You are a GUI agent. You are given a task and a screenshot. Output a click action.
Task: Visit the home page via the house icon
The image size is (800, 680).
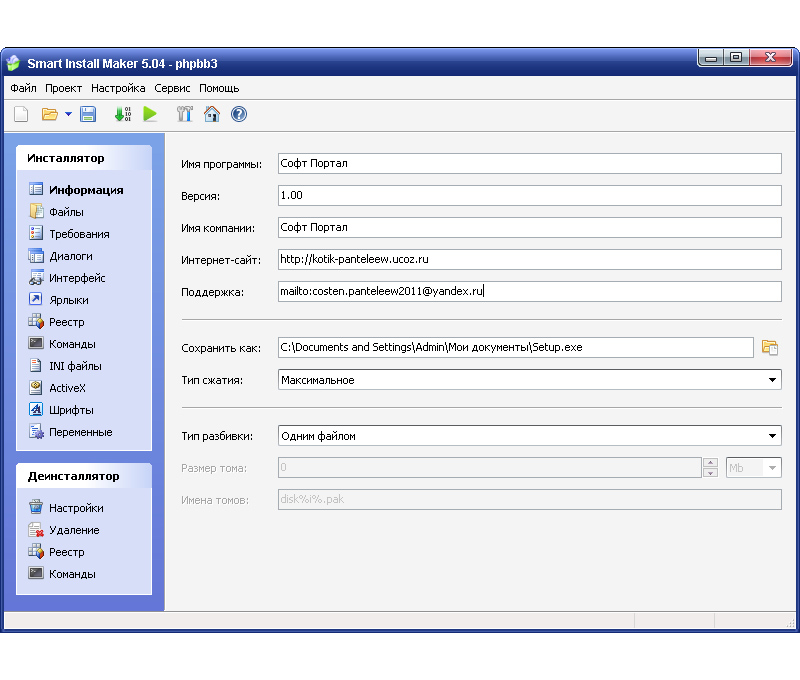(212, 114)
